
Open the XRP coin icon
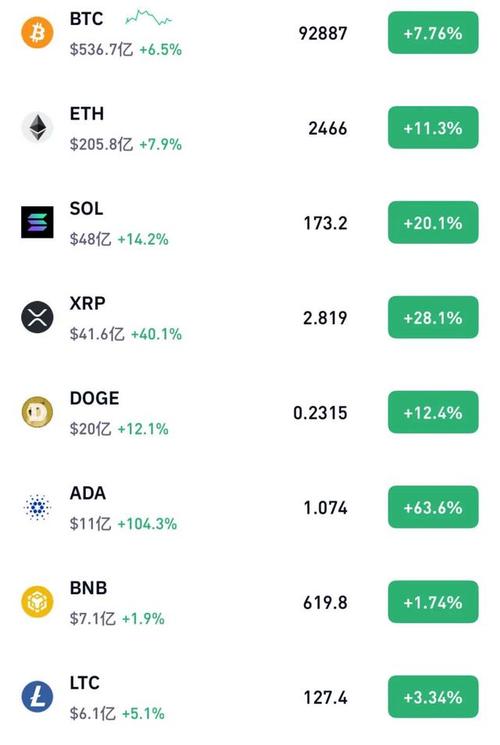tap(37, 317)
